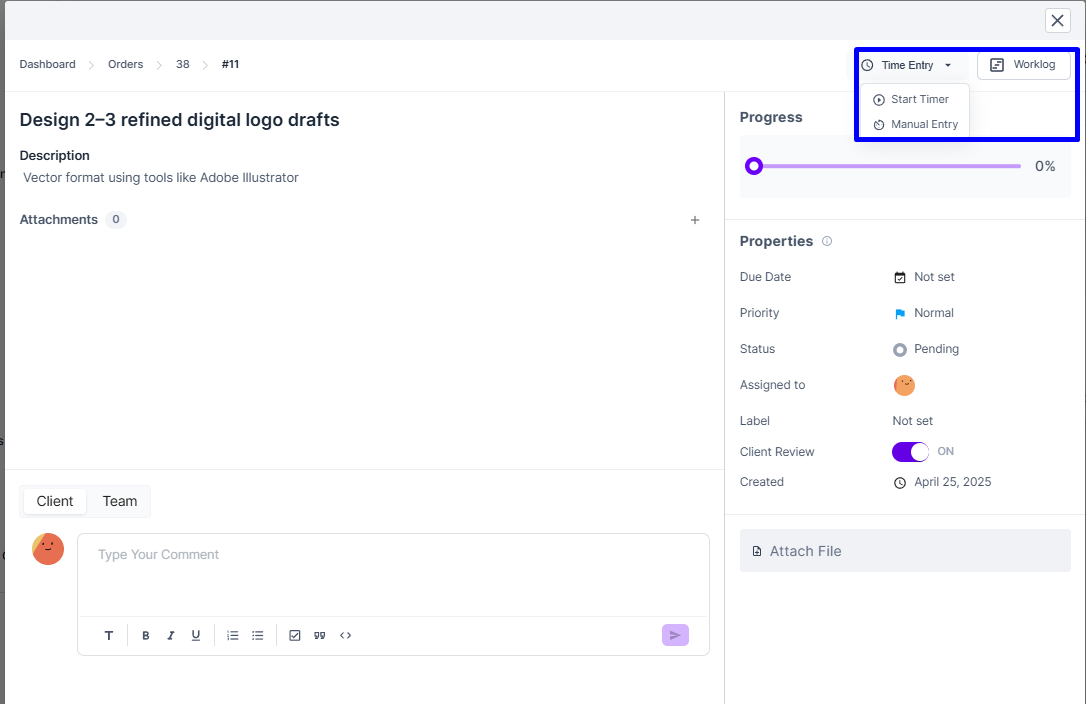
Task: Go to Orders in breadcrumb
Action: pyautogui.click(x=125, y=65)
